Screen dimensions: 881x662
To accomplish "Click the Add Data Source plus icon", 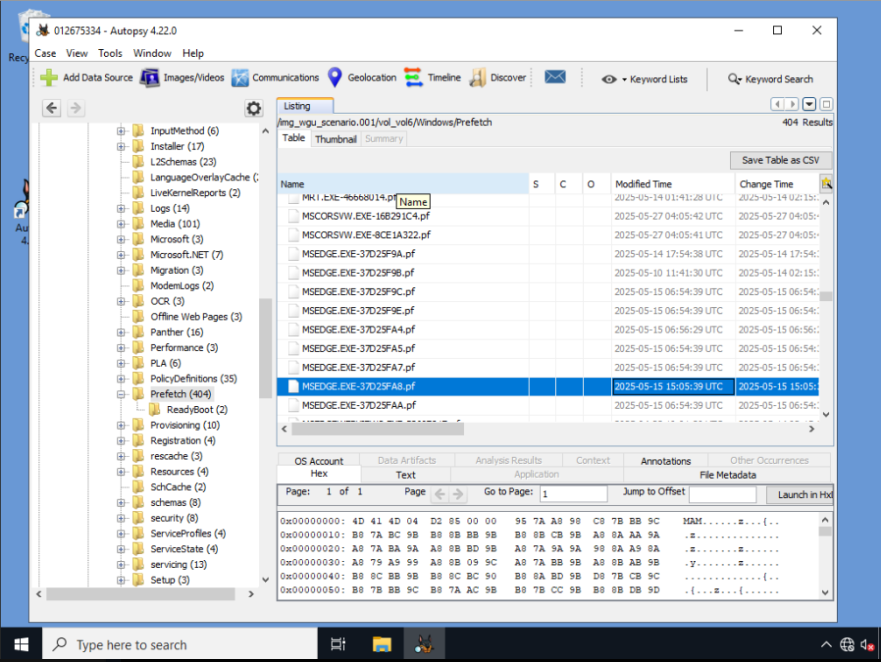I will pos(49,78).
